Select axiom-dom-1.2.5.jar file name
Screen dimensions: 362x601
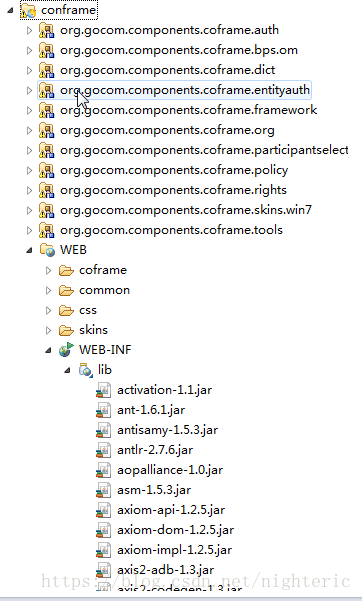pyautogui.click(x=176, y=530)
